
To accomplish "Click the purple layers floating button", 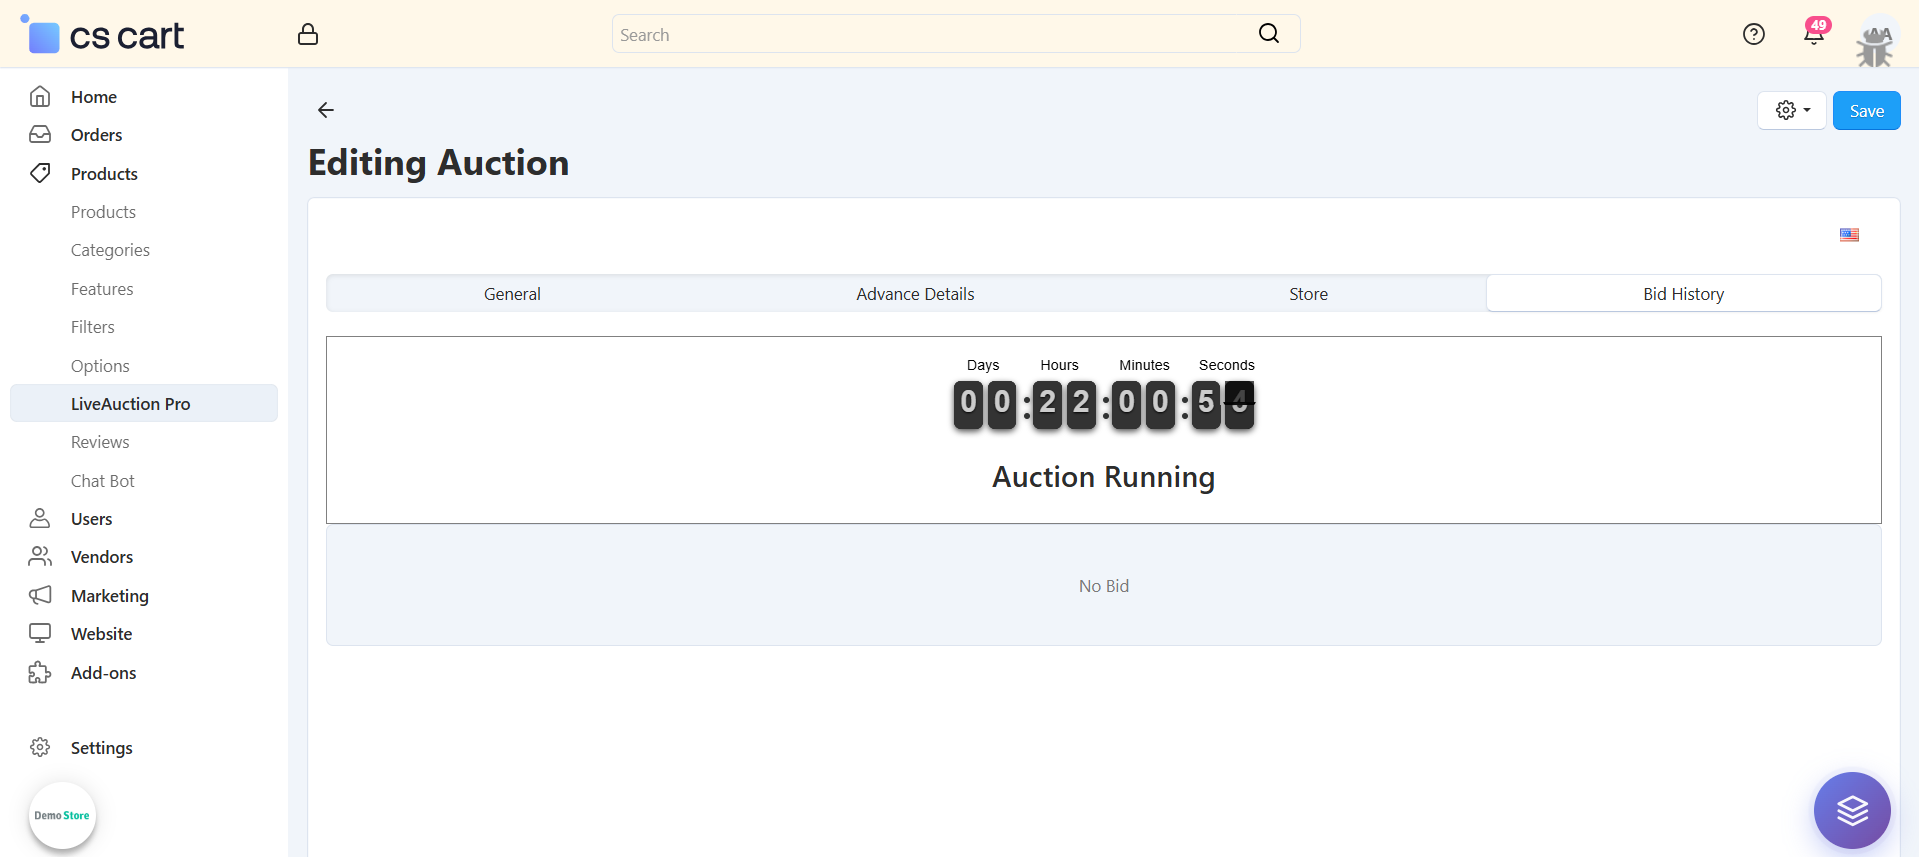I will (x=1851, y=810).
